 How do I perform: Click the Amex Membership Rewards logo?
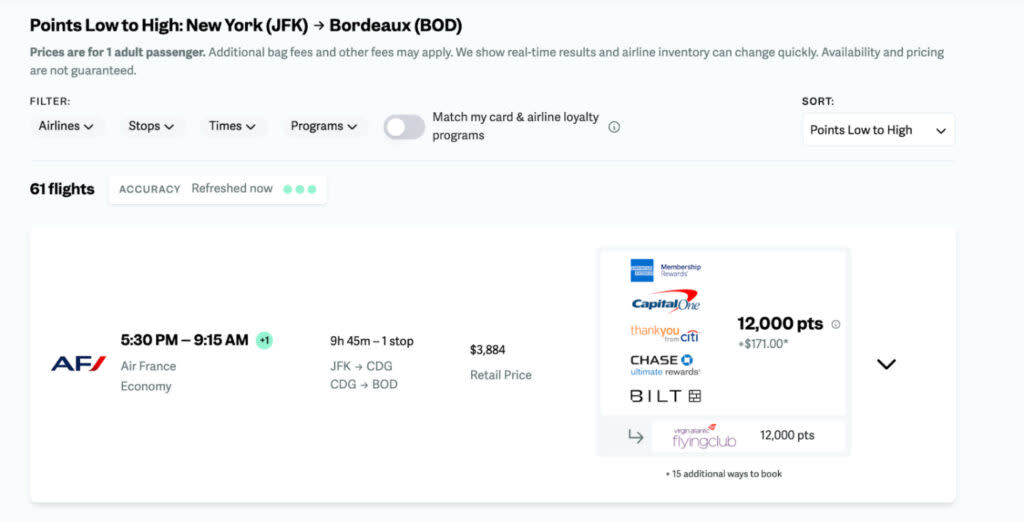click(x=665, y=270)
